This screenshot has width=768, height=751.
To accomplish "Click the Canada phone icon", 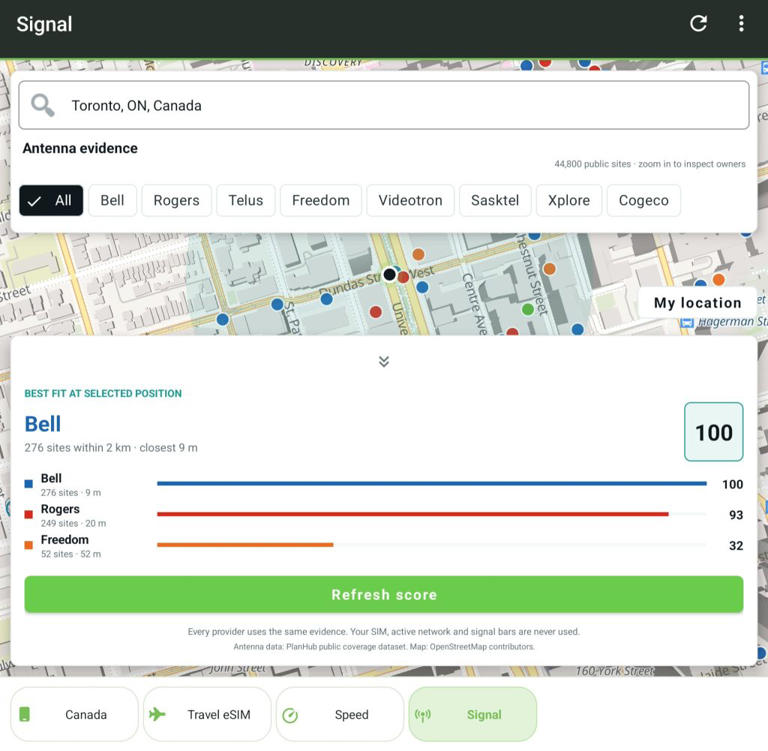I will point(24,714).
